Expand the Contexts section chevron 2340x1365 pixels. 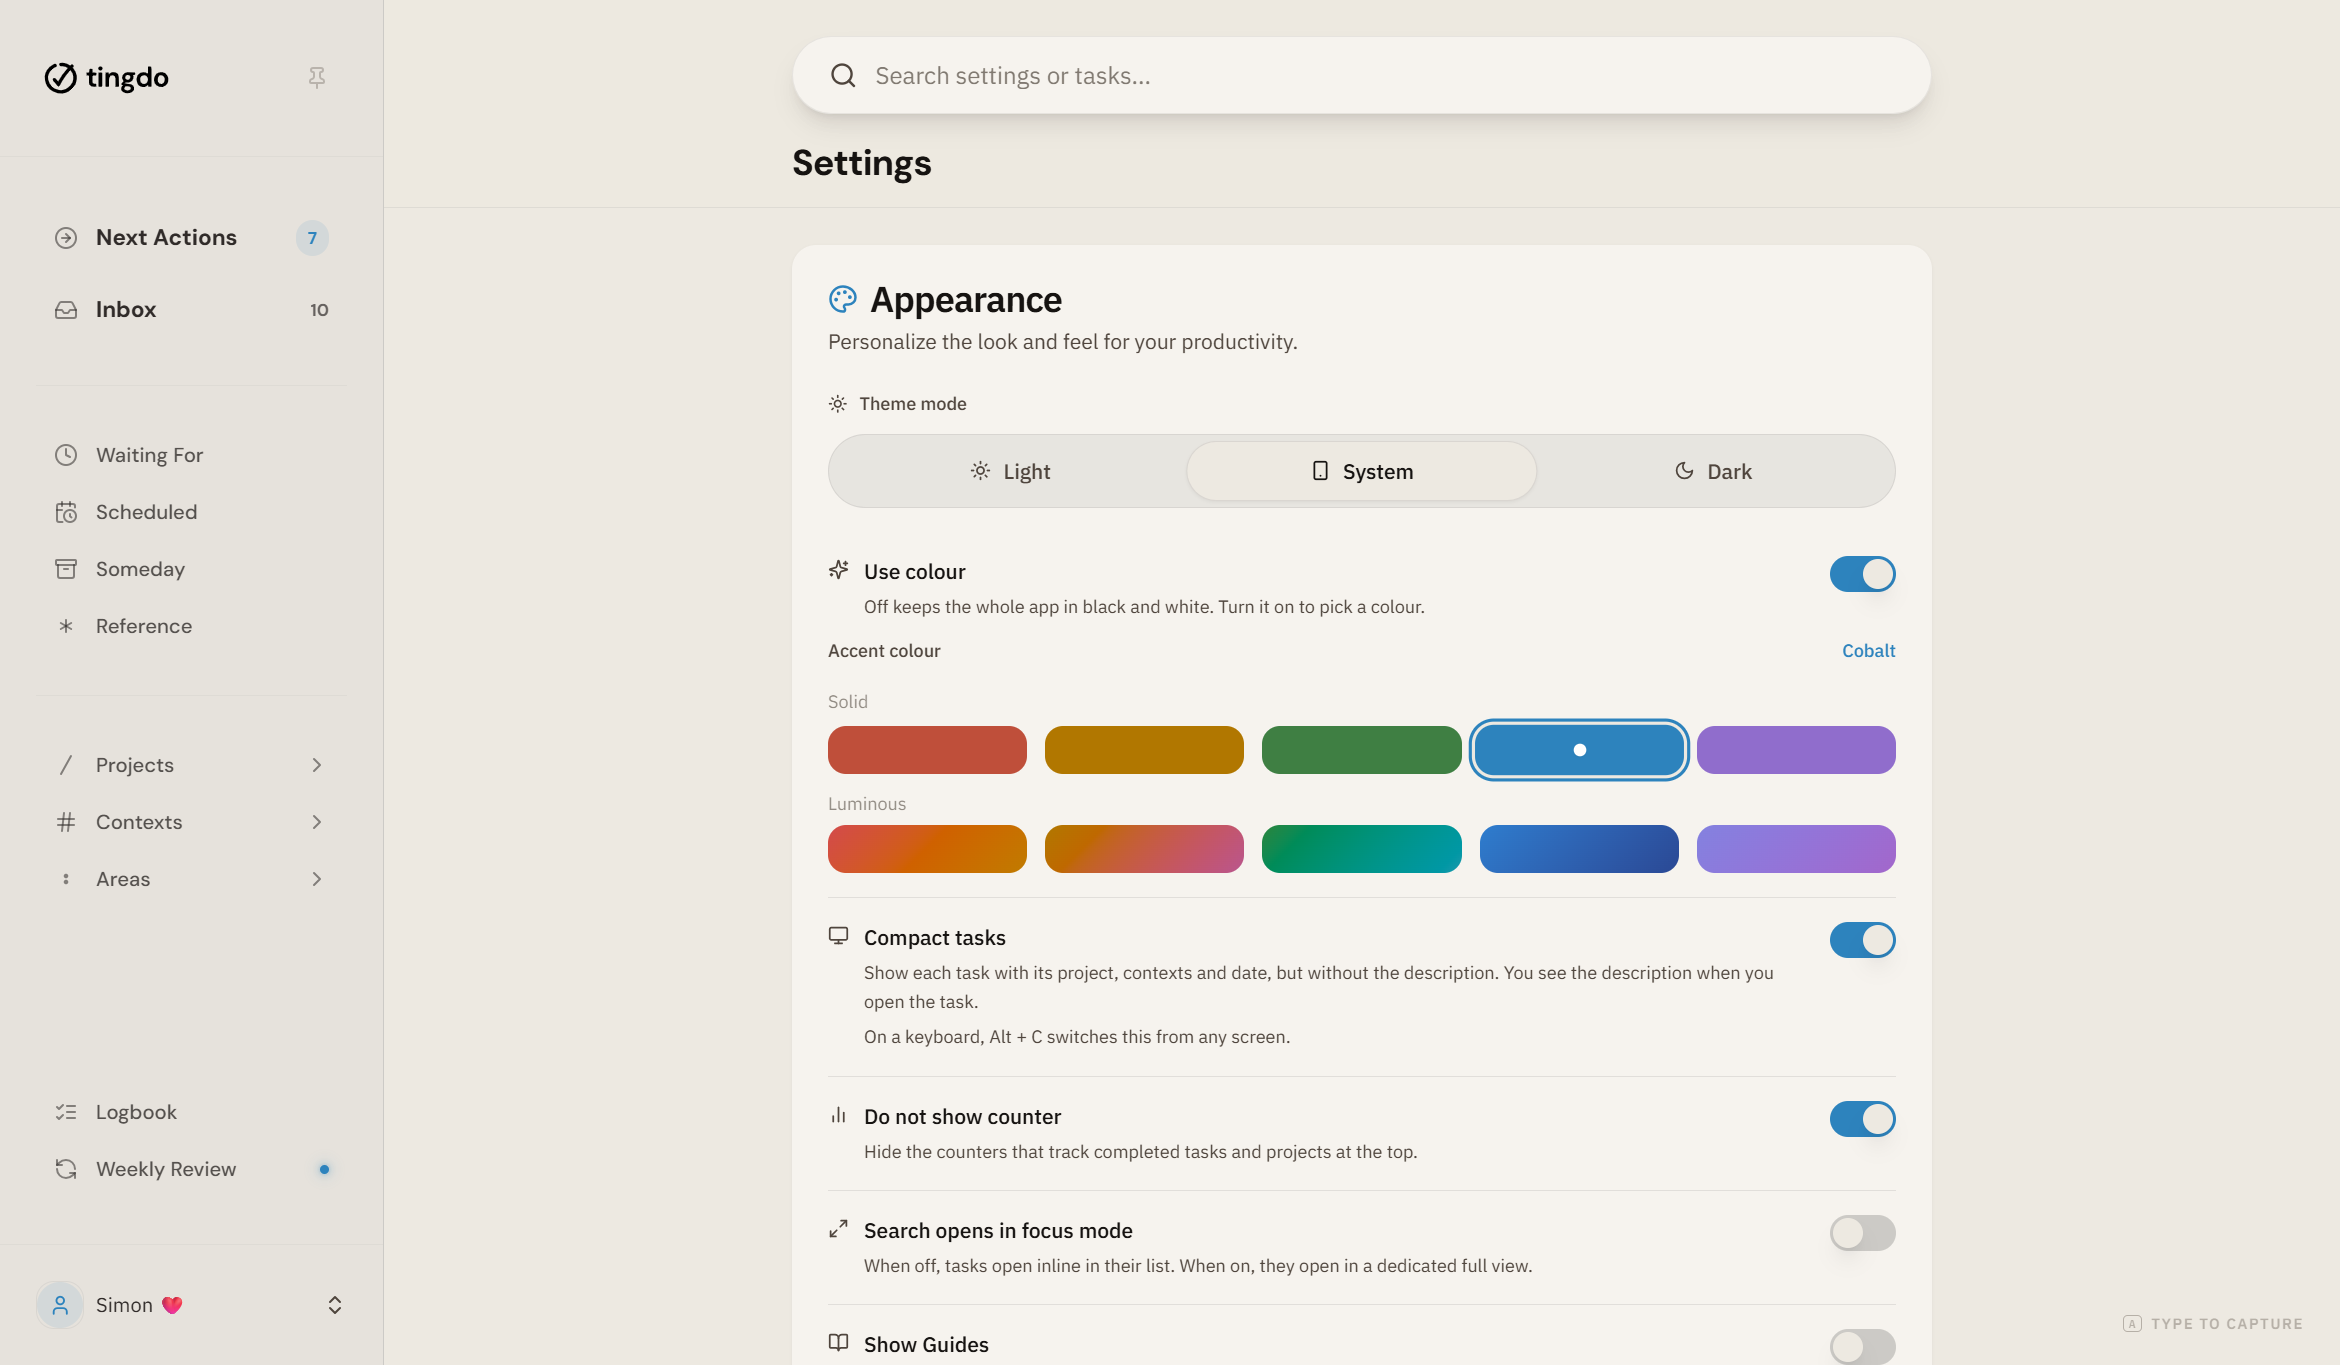[x=317, y=822]
